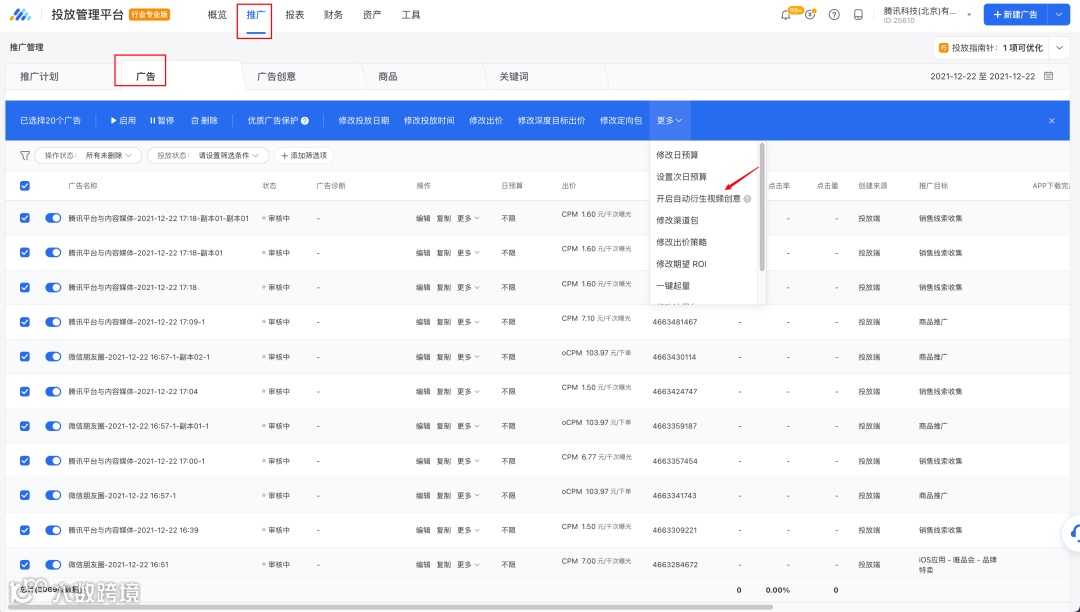
Task: Uncheck row 微信朋友圈-2021-12-22 16:51
Action: coord(25,564)
